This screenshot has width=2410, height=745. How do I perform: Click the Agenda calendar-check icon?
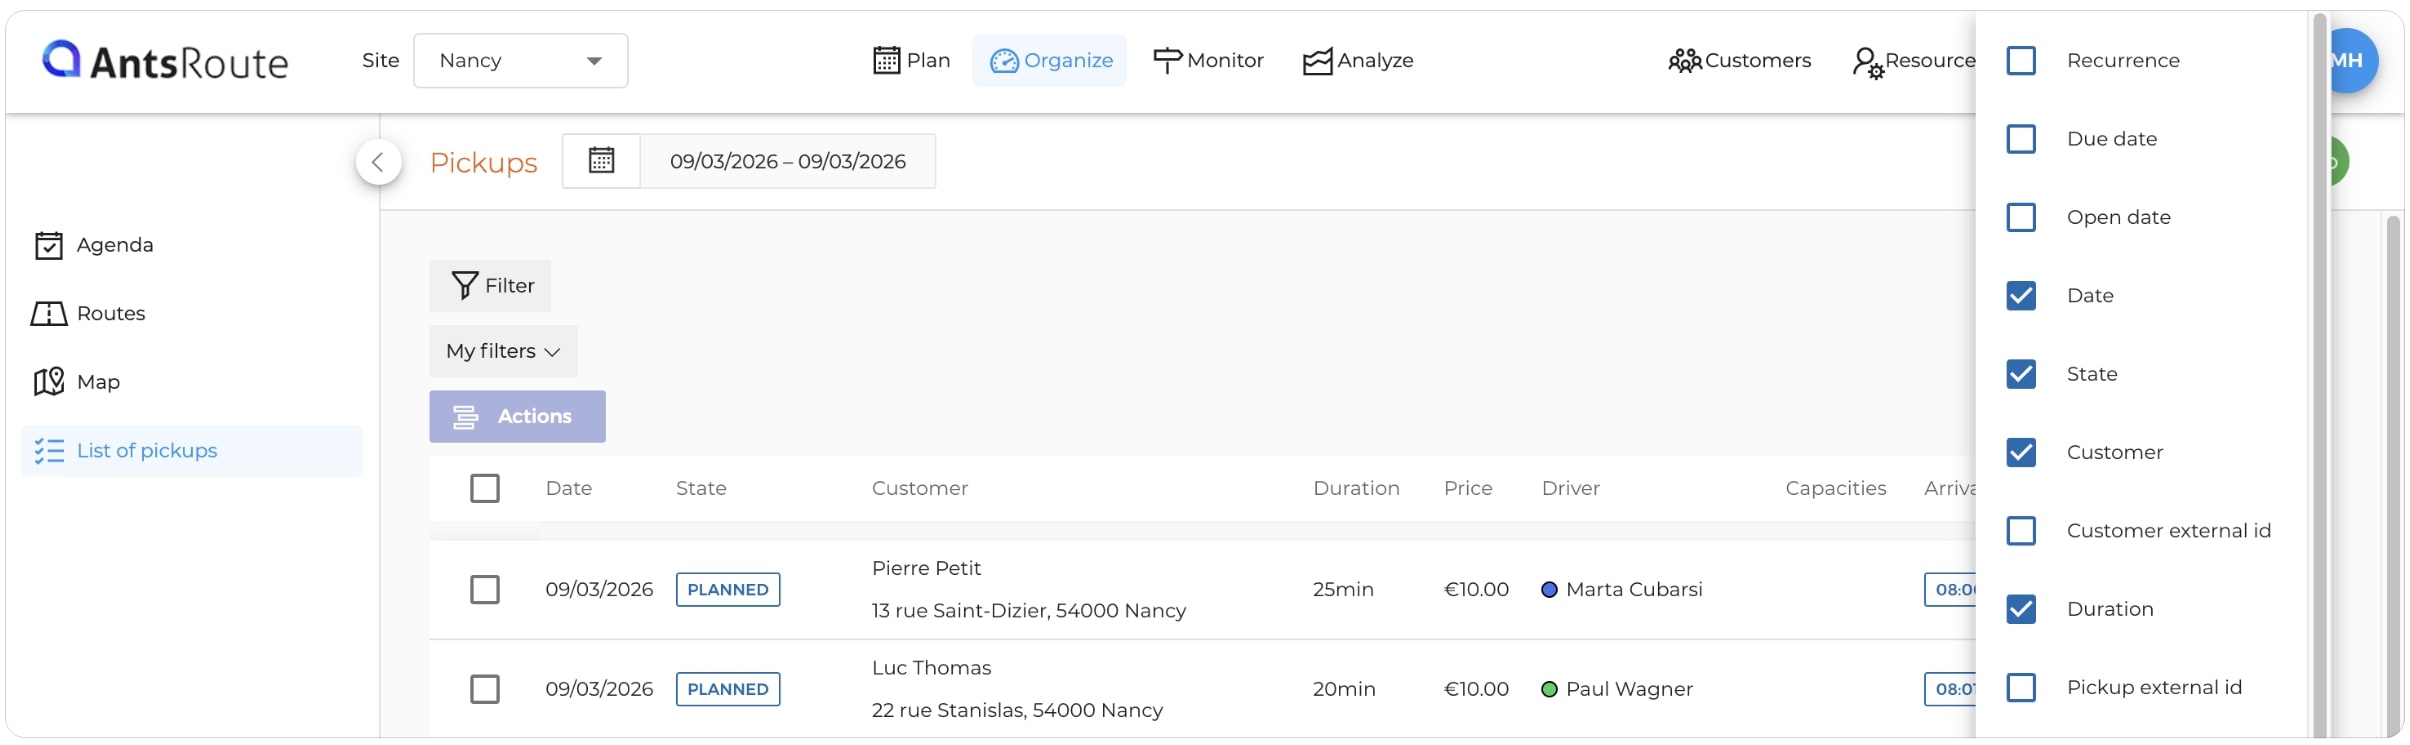click(x=49, y=245)
